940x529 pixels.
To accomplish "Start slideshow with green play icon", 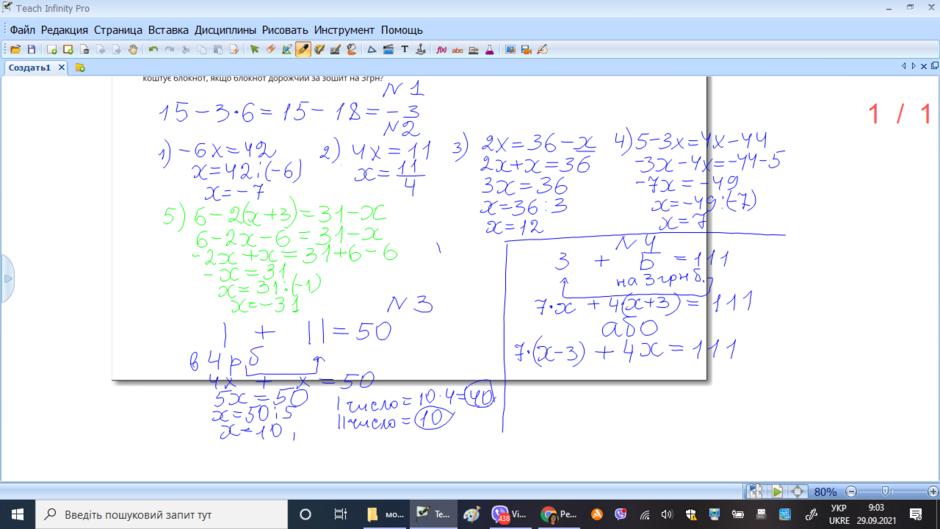I will coord(776,491).
